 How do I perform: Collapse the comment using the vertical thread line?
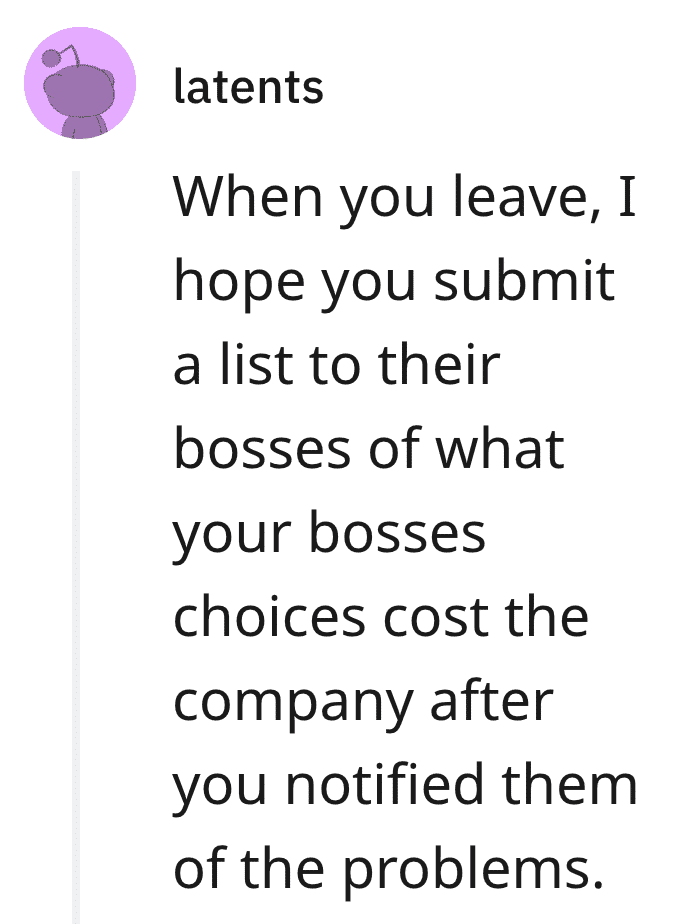(x=75, y=547)
